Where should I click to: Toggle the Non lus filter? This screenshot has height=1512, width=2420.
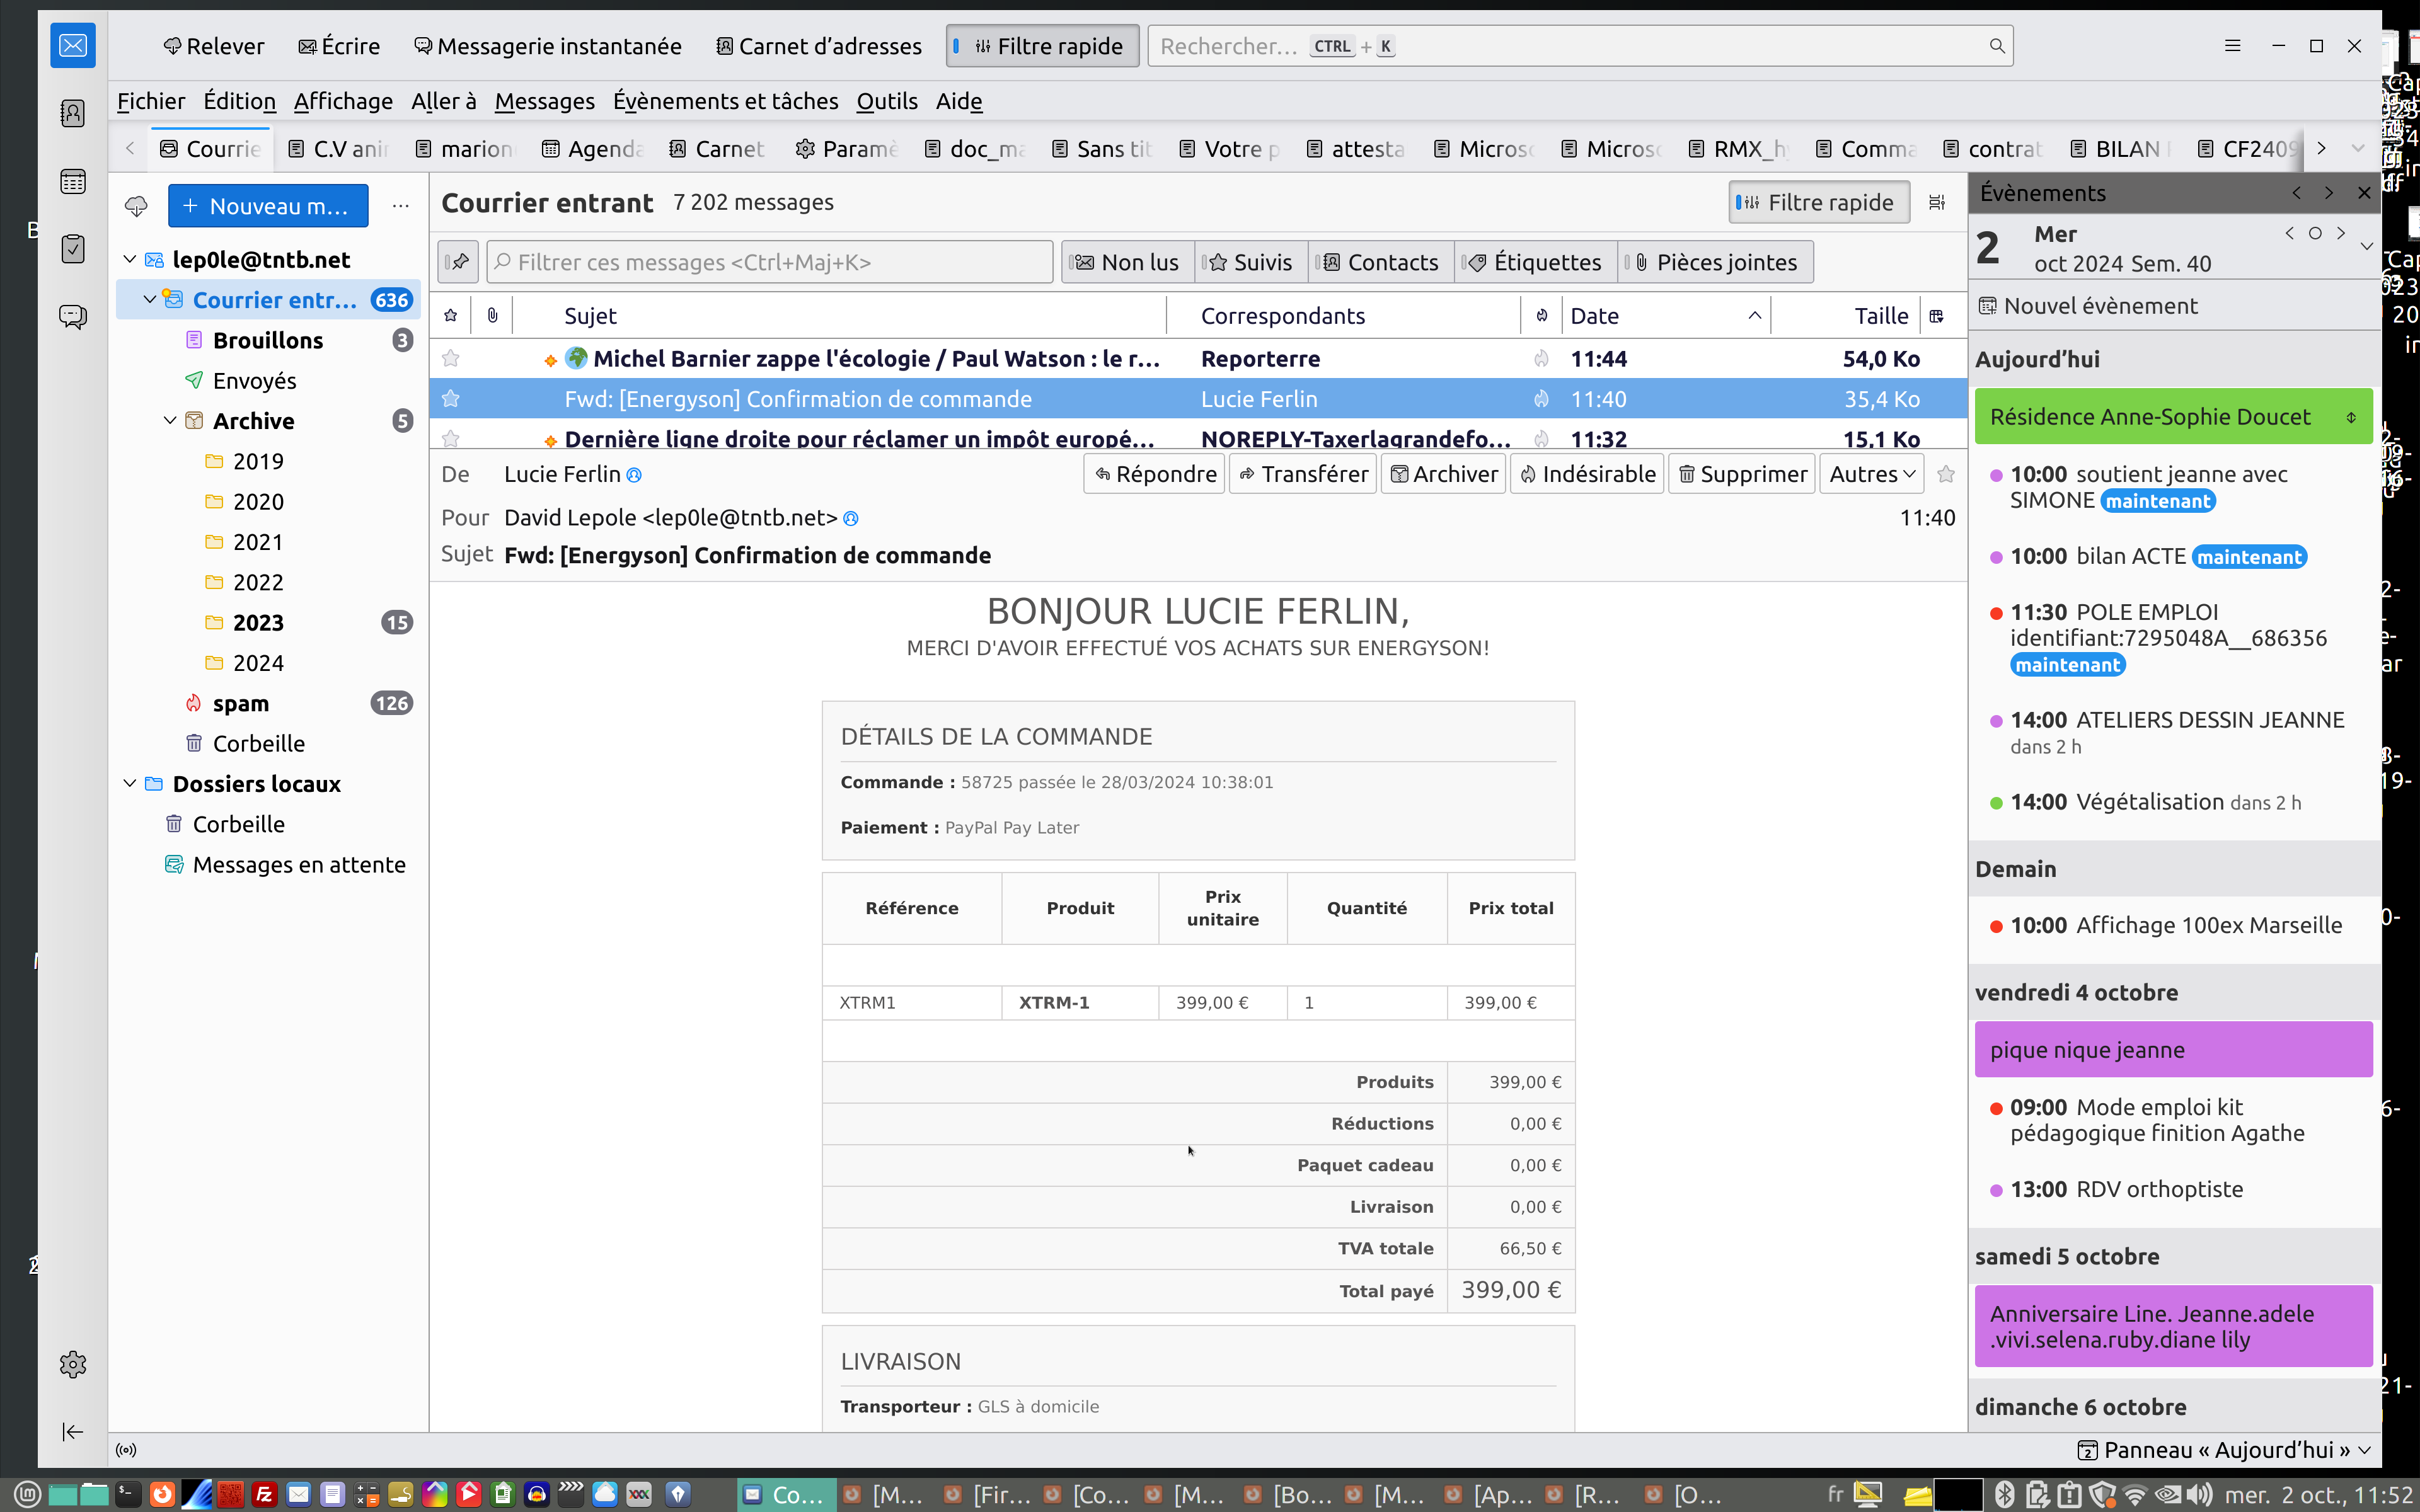coord(1127,262)
